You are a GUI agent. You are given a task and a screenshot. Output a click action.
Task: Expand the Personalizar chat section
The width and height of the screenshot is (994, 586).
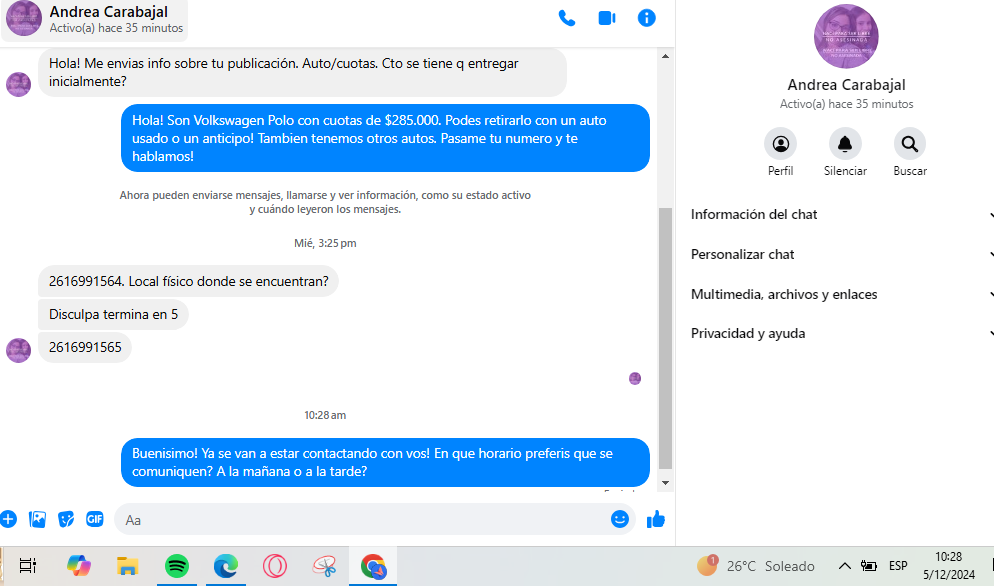pyautogui.click(x=842, y=254)
